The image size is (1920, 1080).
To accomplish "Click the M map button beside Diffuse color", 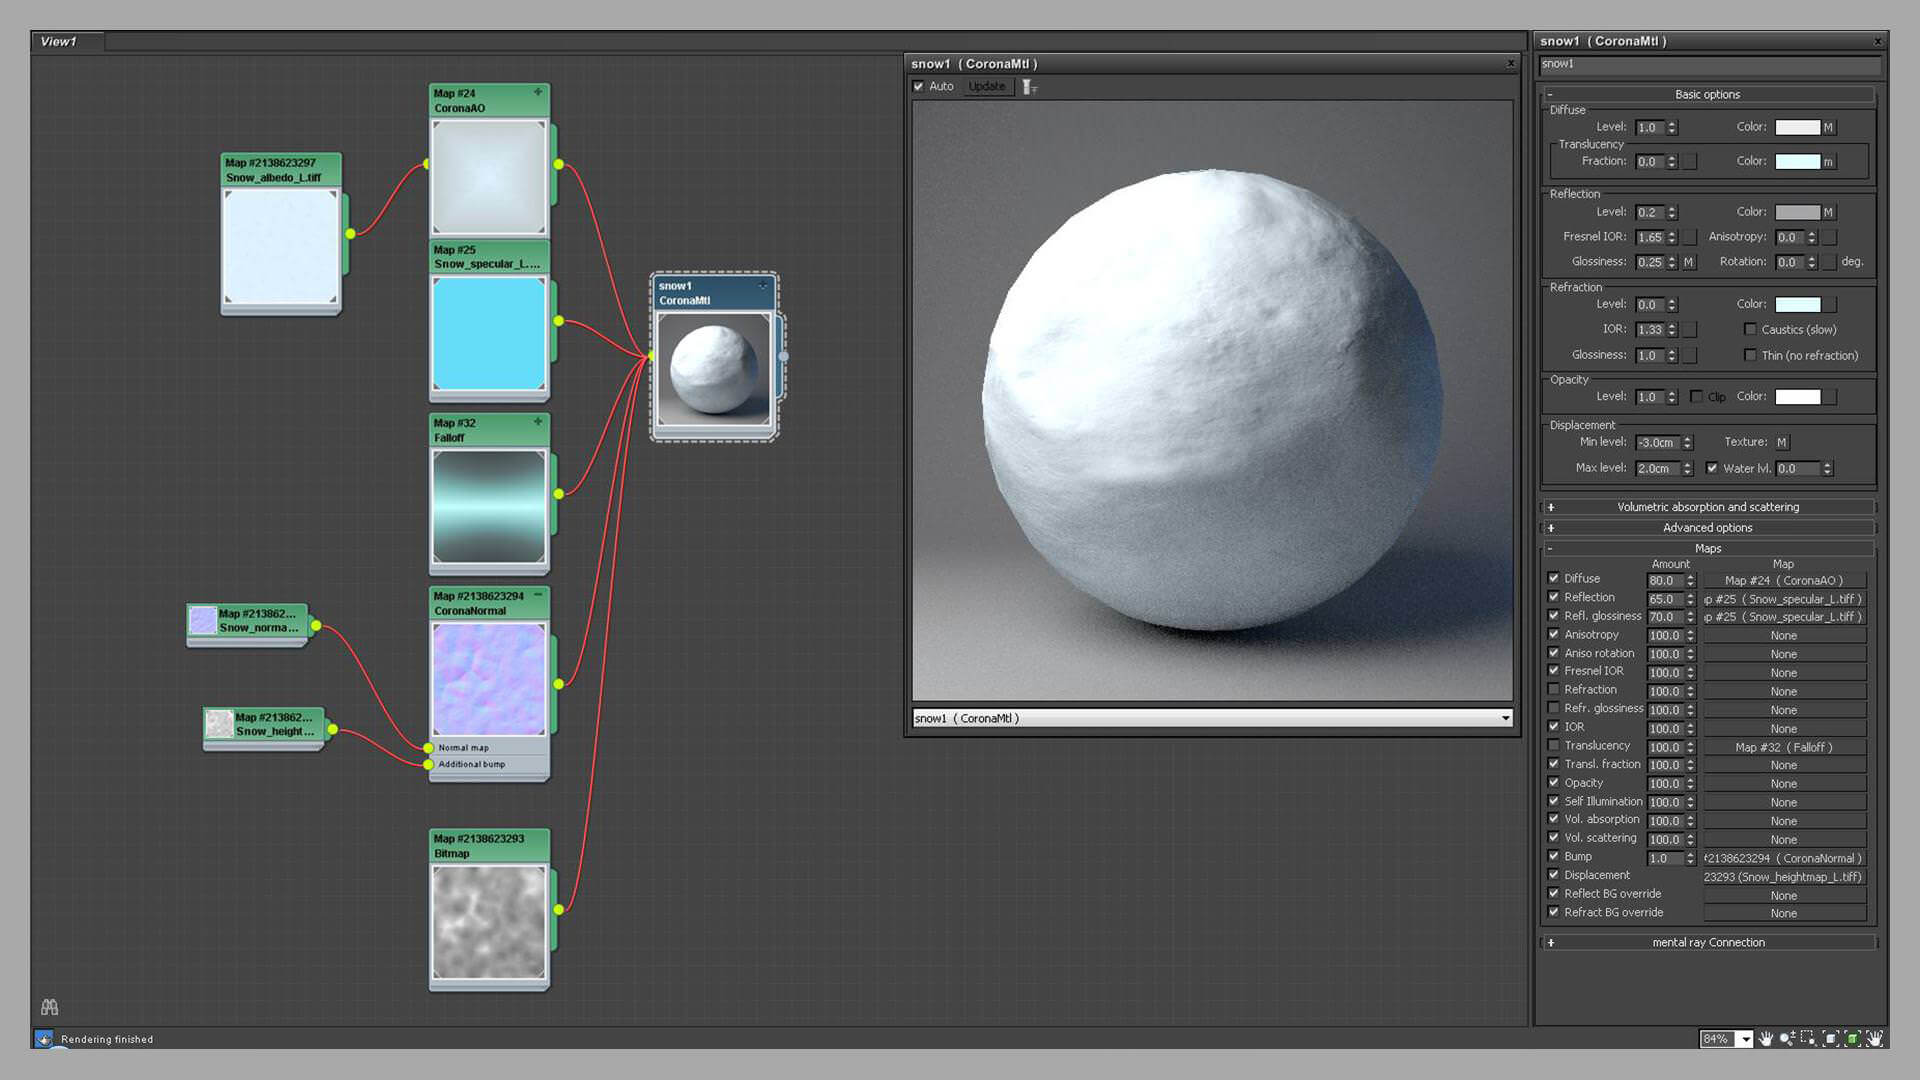I will click(x=1828, y=127).
